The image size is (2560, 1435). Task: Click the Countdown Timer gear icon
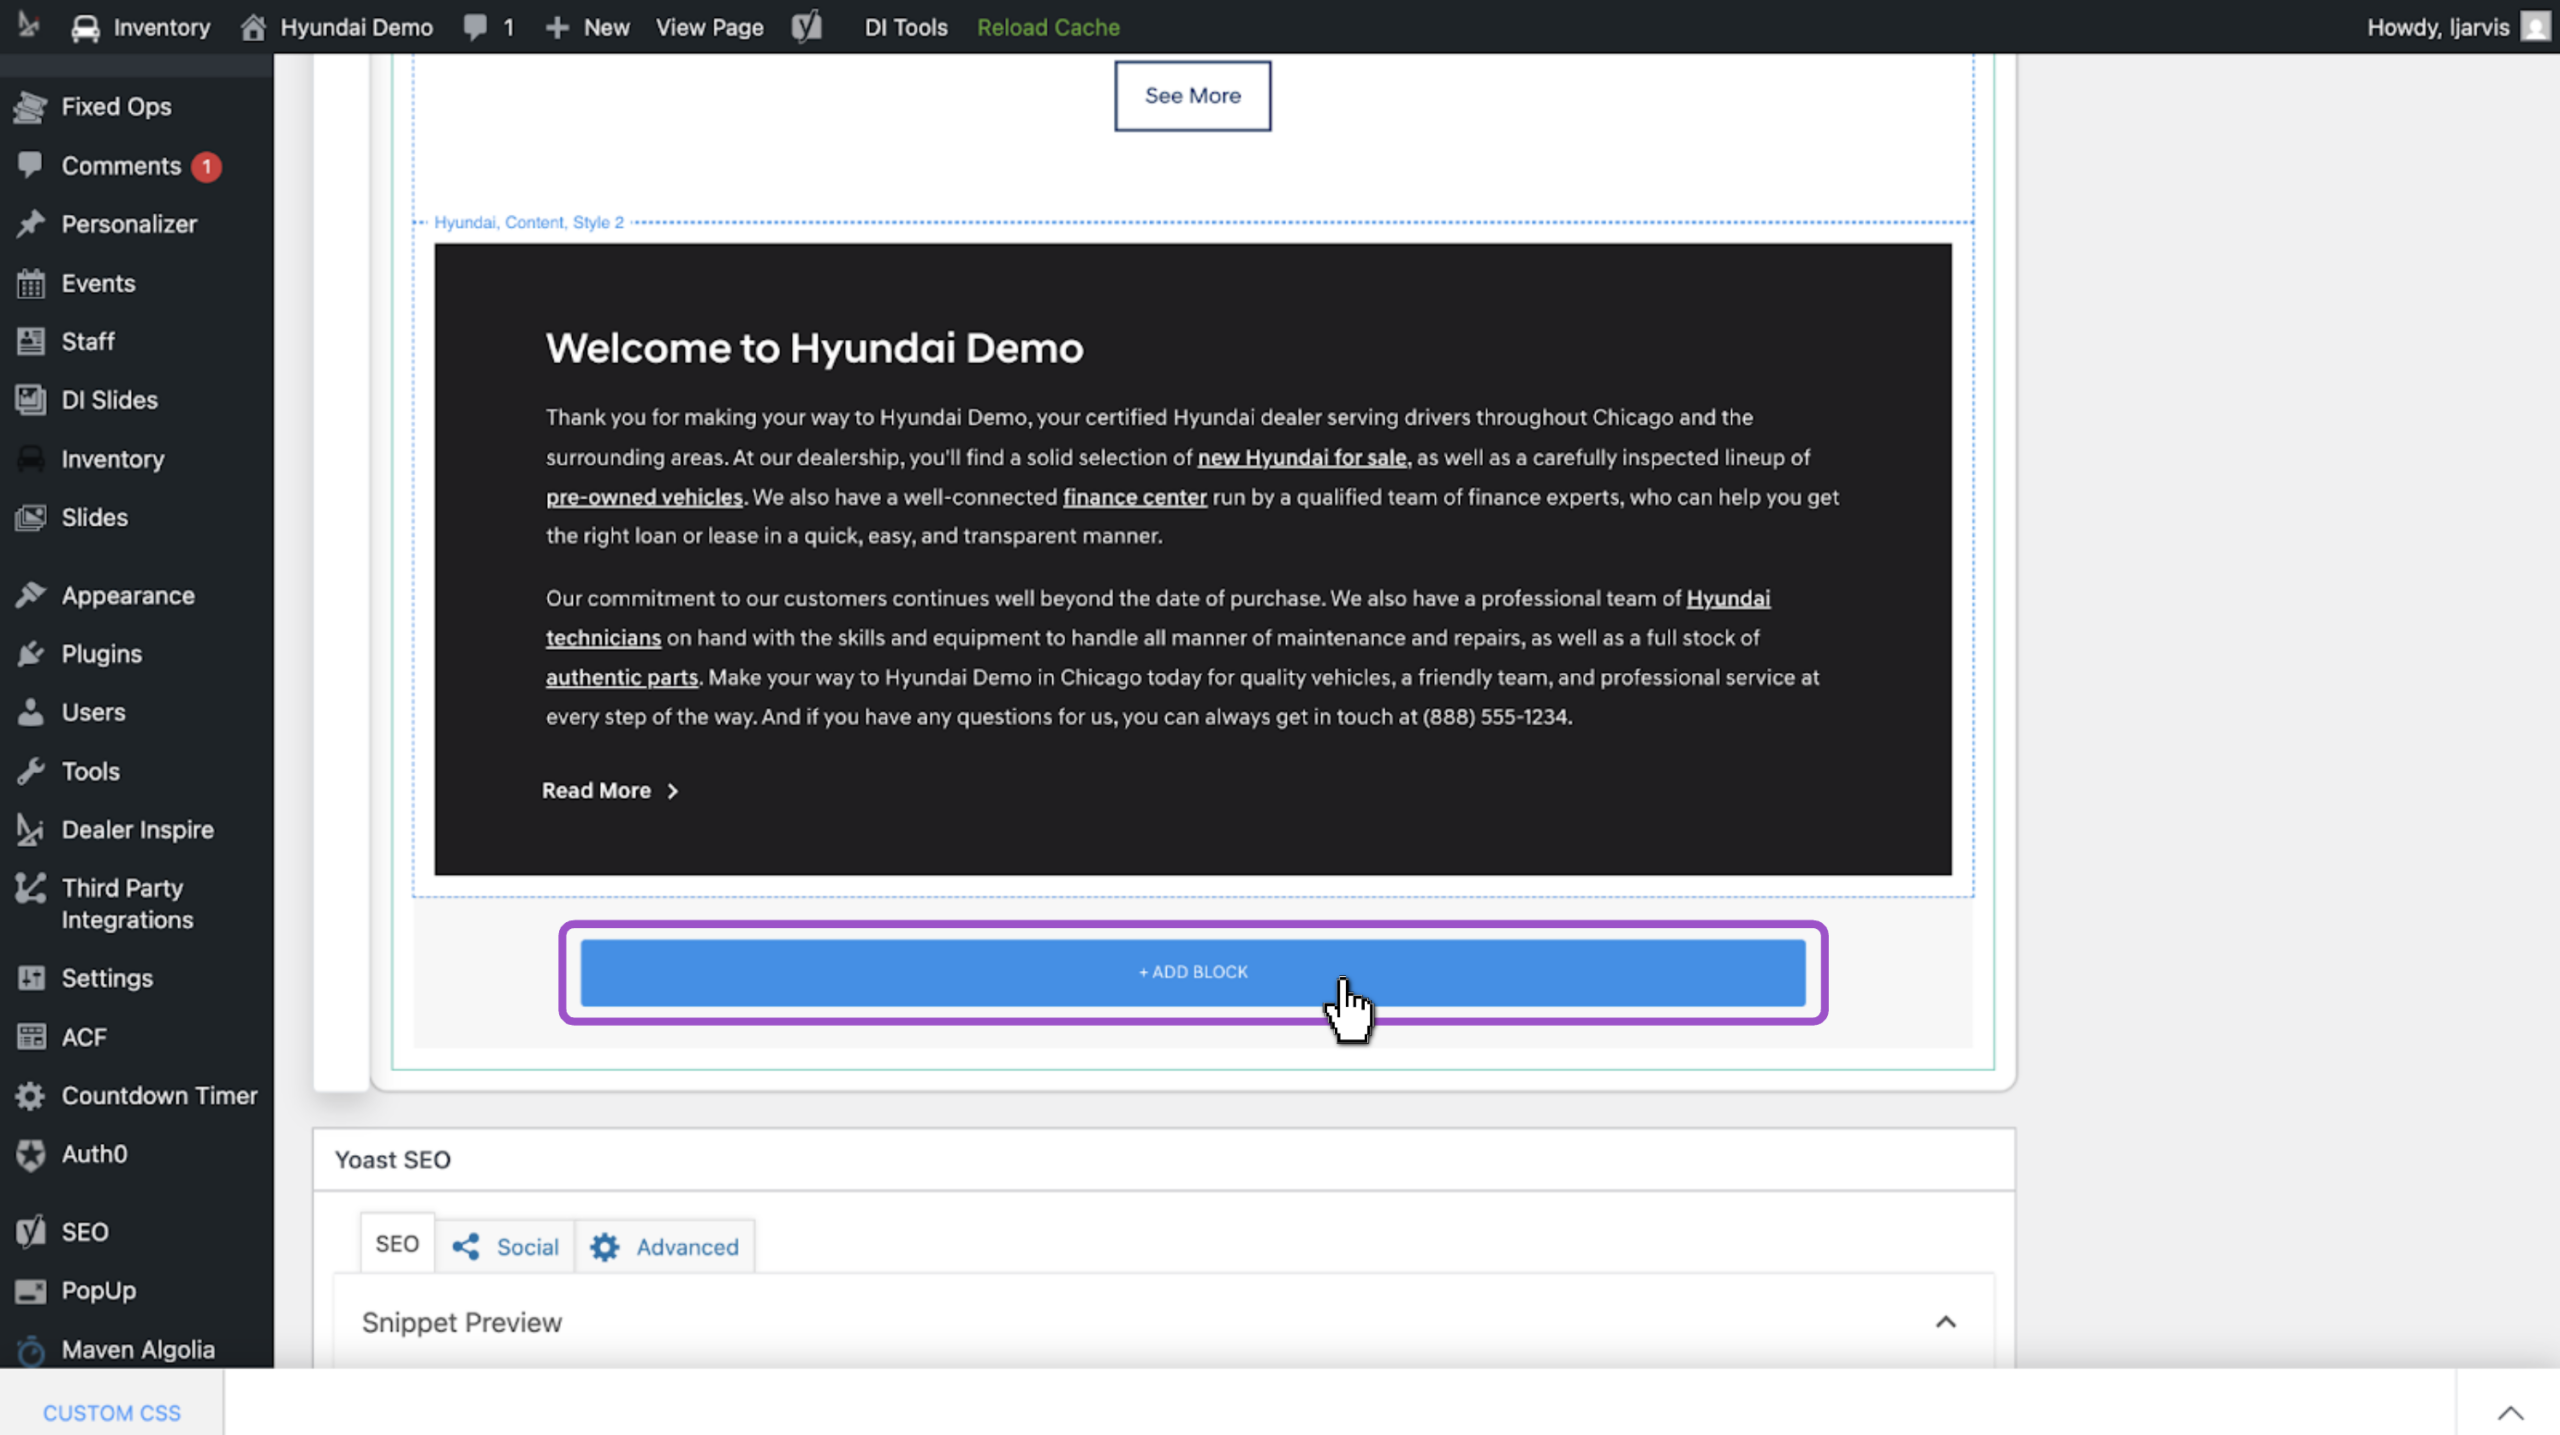pyautogui.click(x=30, y=1096)
